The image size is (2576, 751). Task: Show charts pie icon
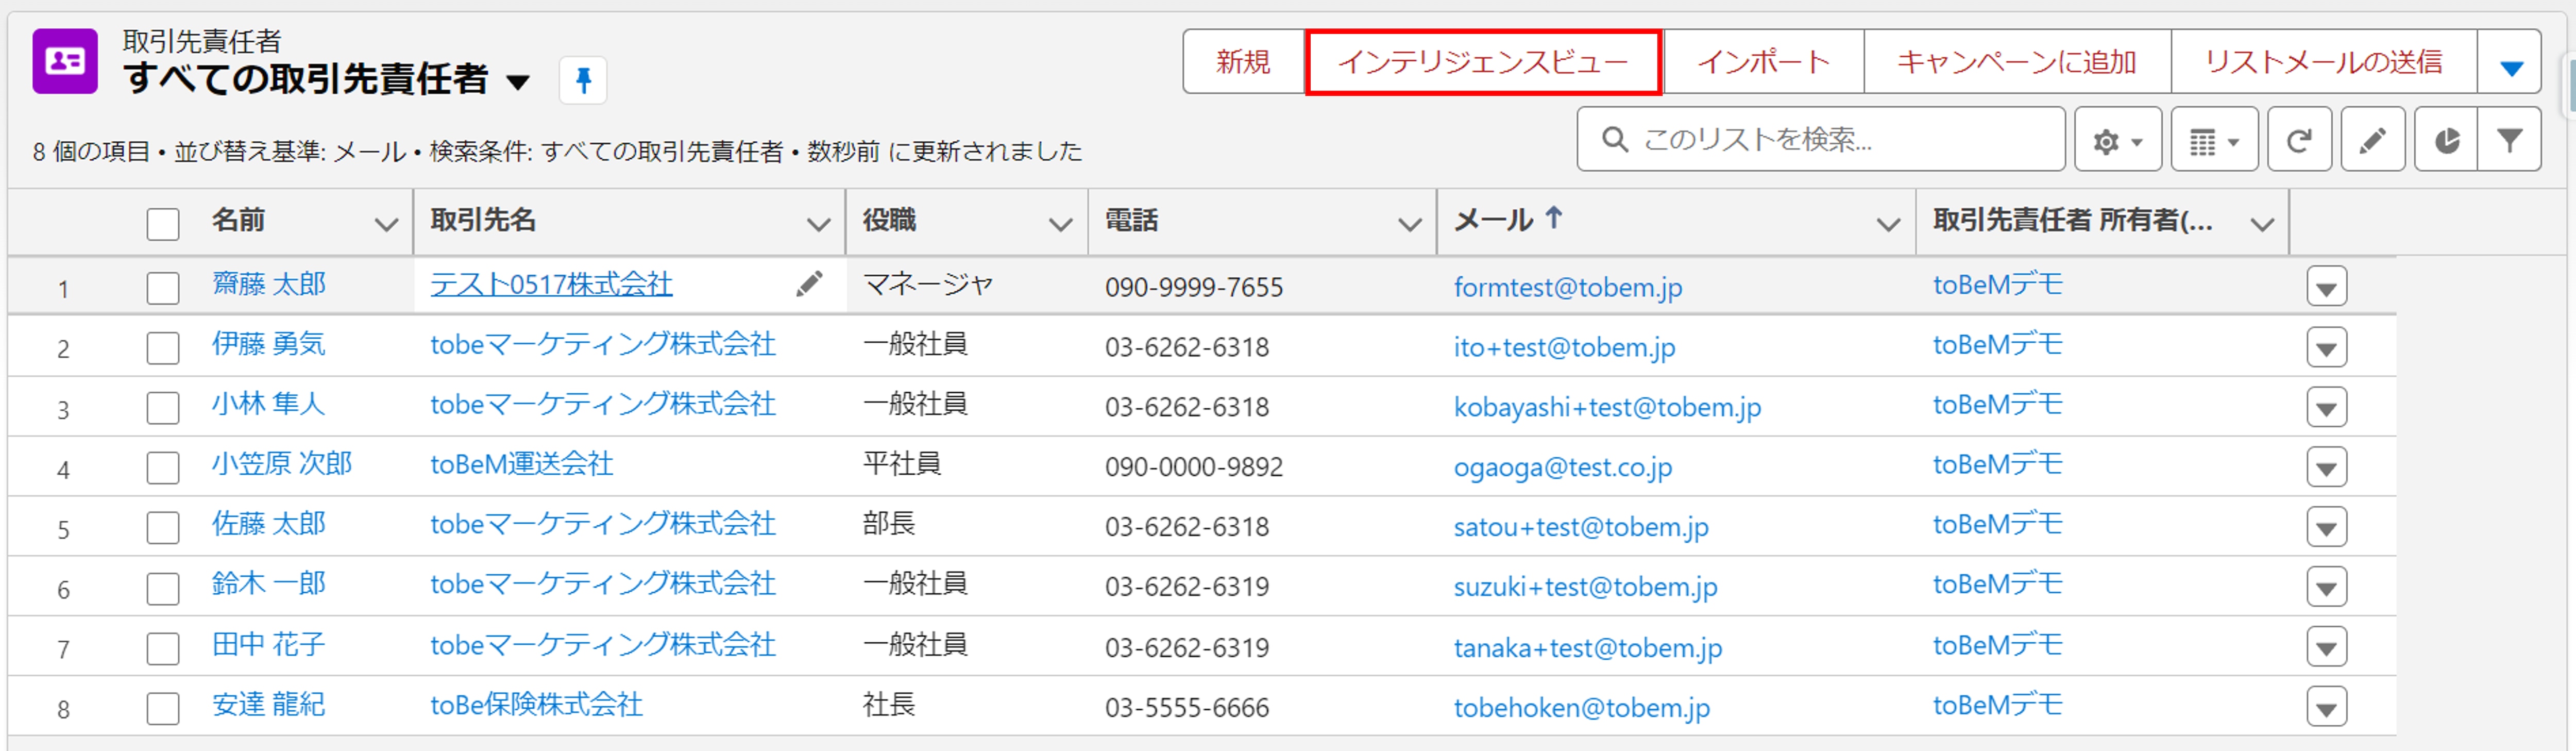click(x=2446, y=140)
